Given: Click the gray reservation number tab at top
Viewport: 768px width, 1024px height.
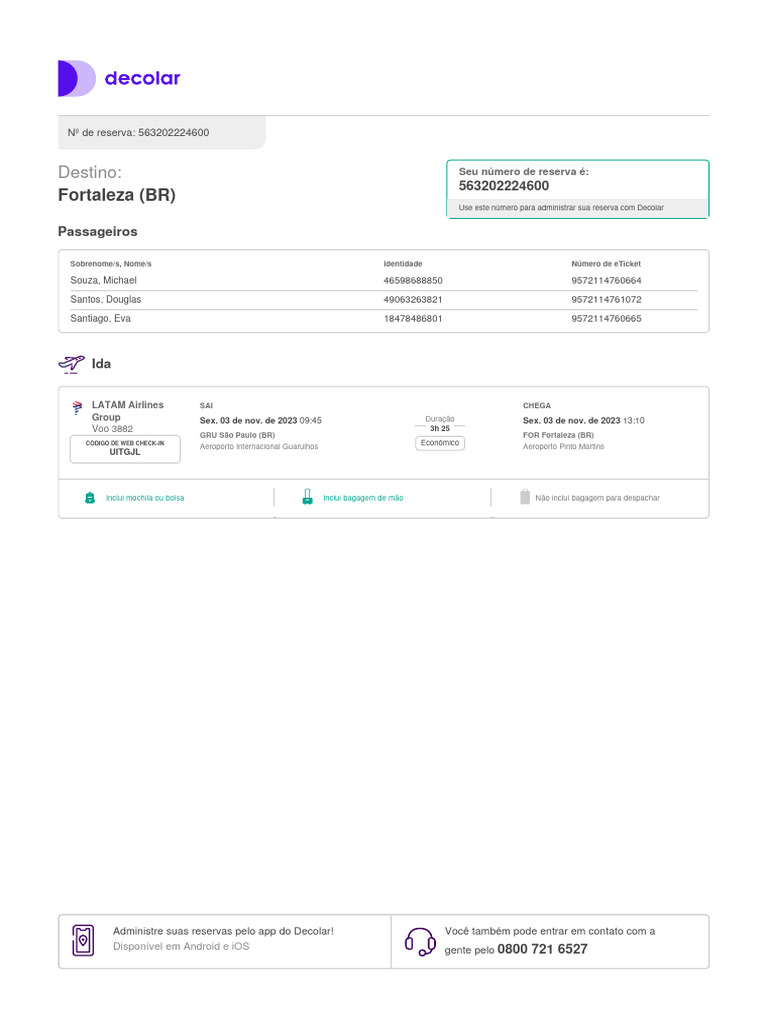Looking at the screenshot, I should pyautogui.click(x=162, y=133).
